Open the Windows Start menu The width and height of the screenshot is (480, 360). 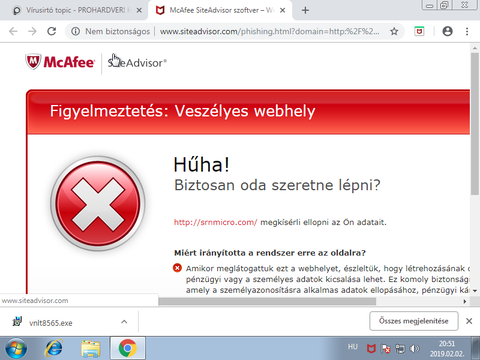tap(16, 348)
